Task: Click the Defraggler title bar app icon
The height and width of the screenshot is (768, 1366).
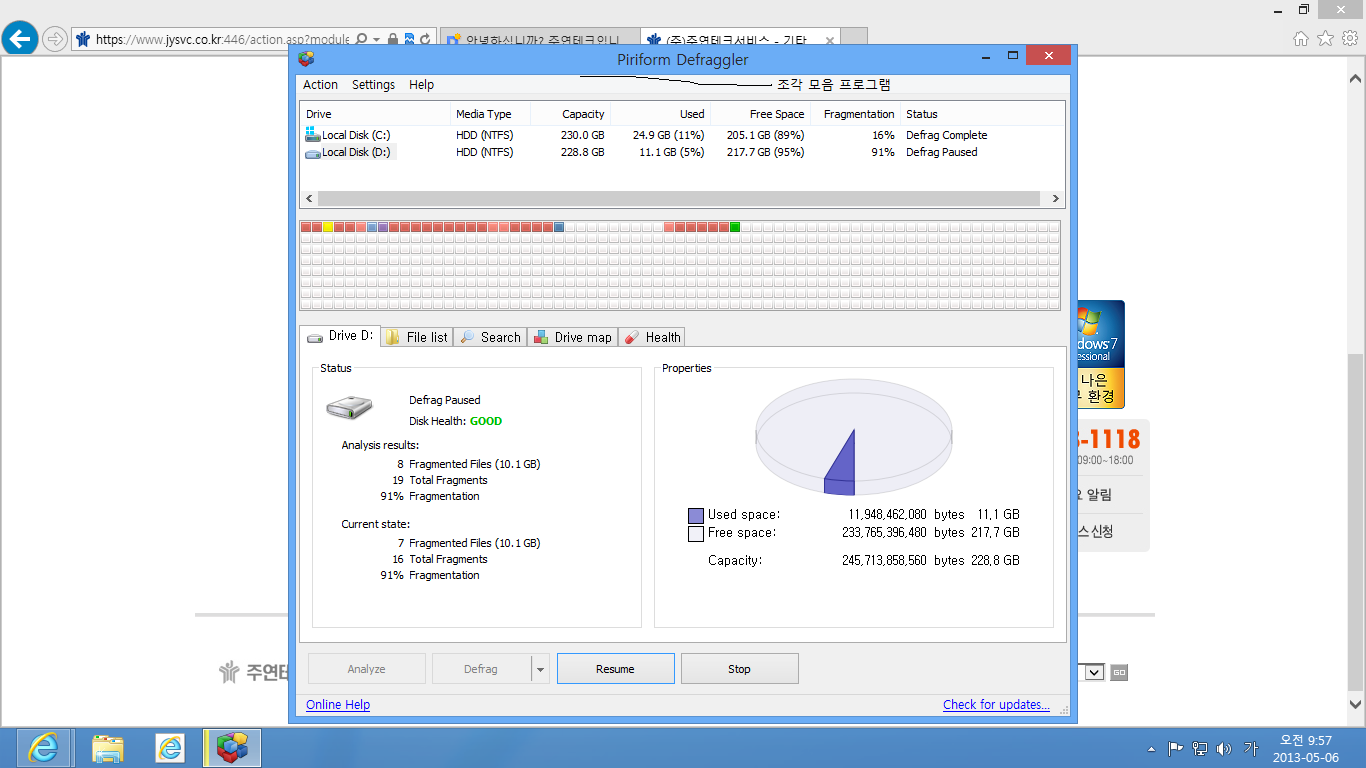Action: (x=307, y=59)
